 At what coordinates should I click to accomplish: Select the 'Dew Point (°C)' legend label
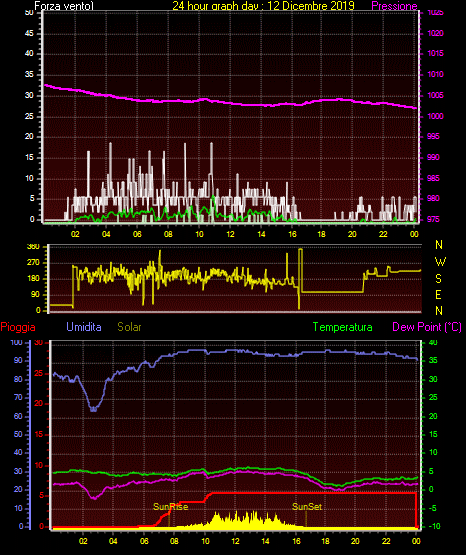click(427, 327)
